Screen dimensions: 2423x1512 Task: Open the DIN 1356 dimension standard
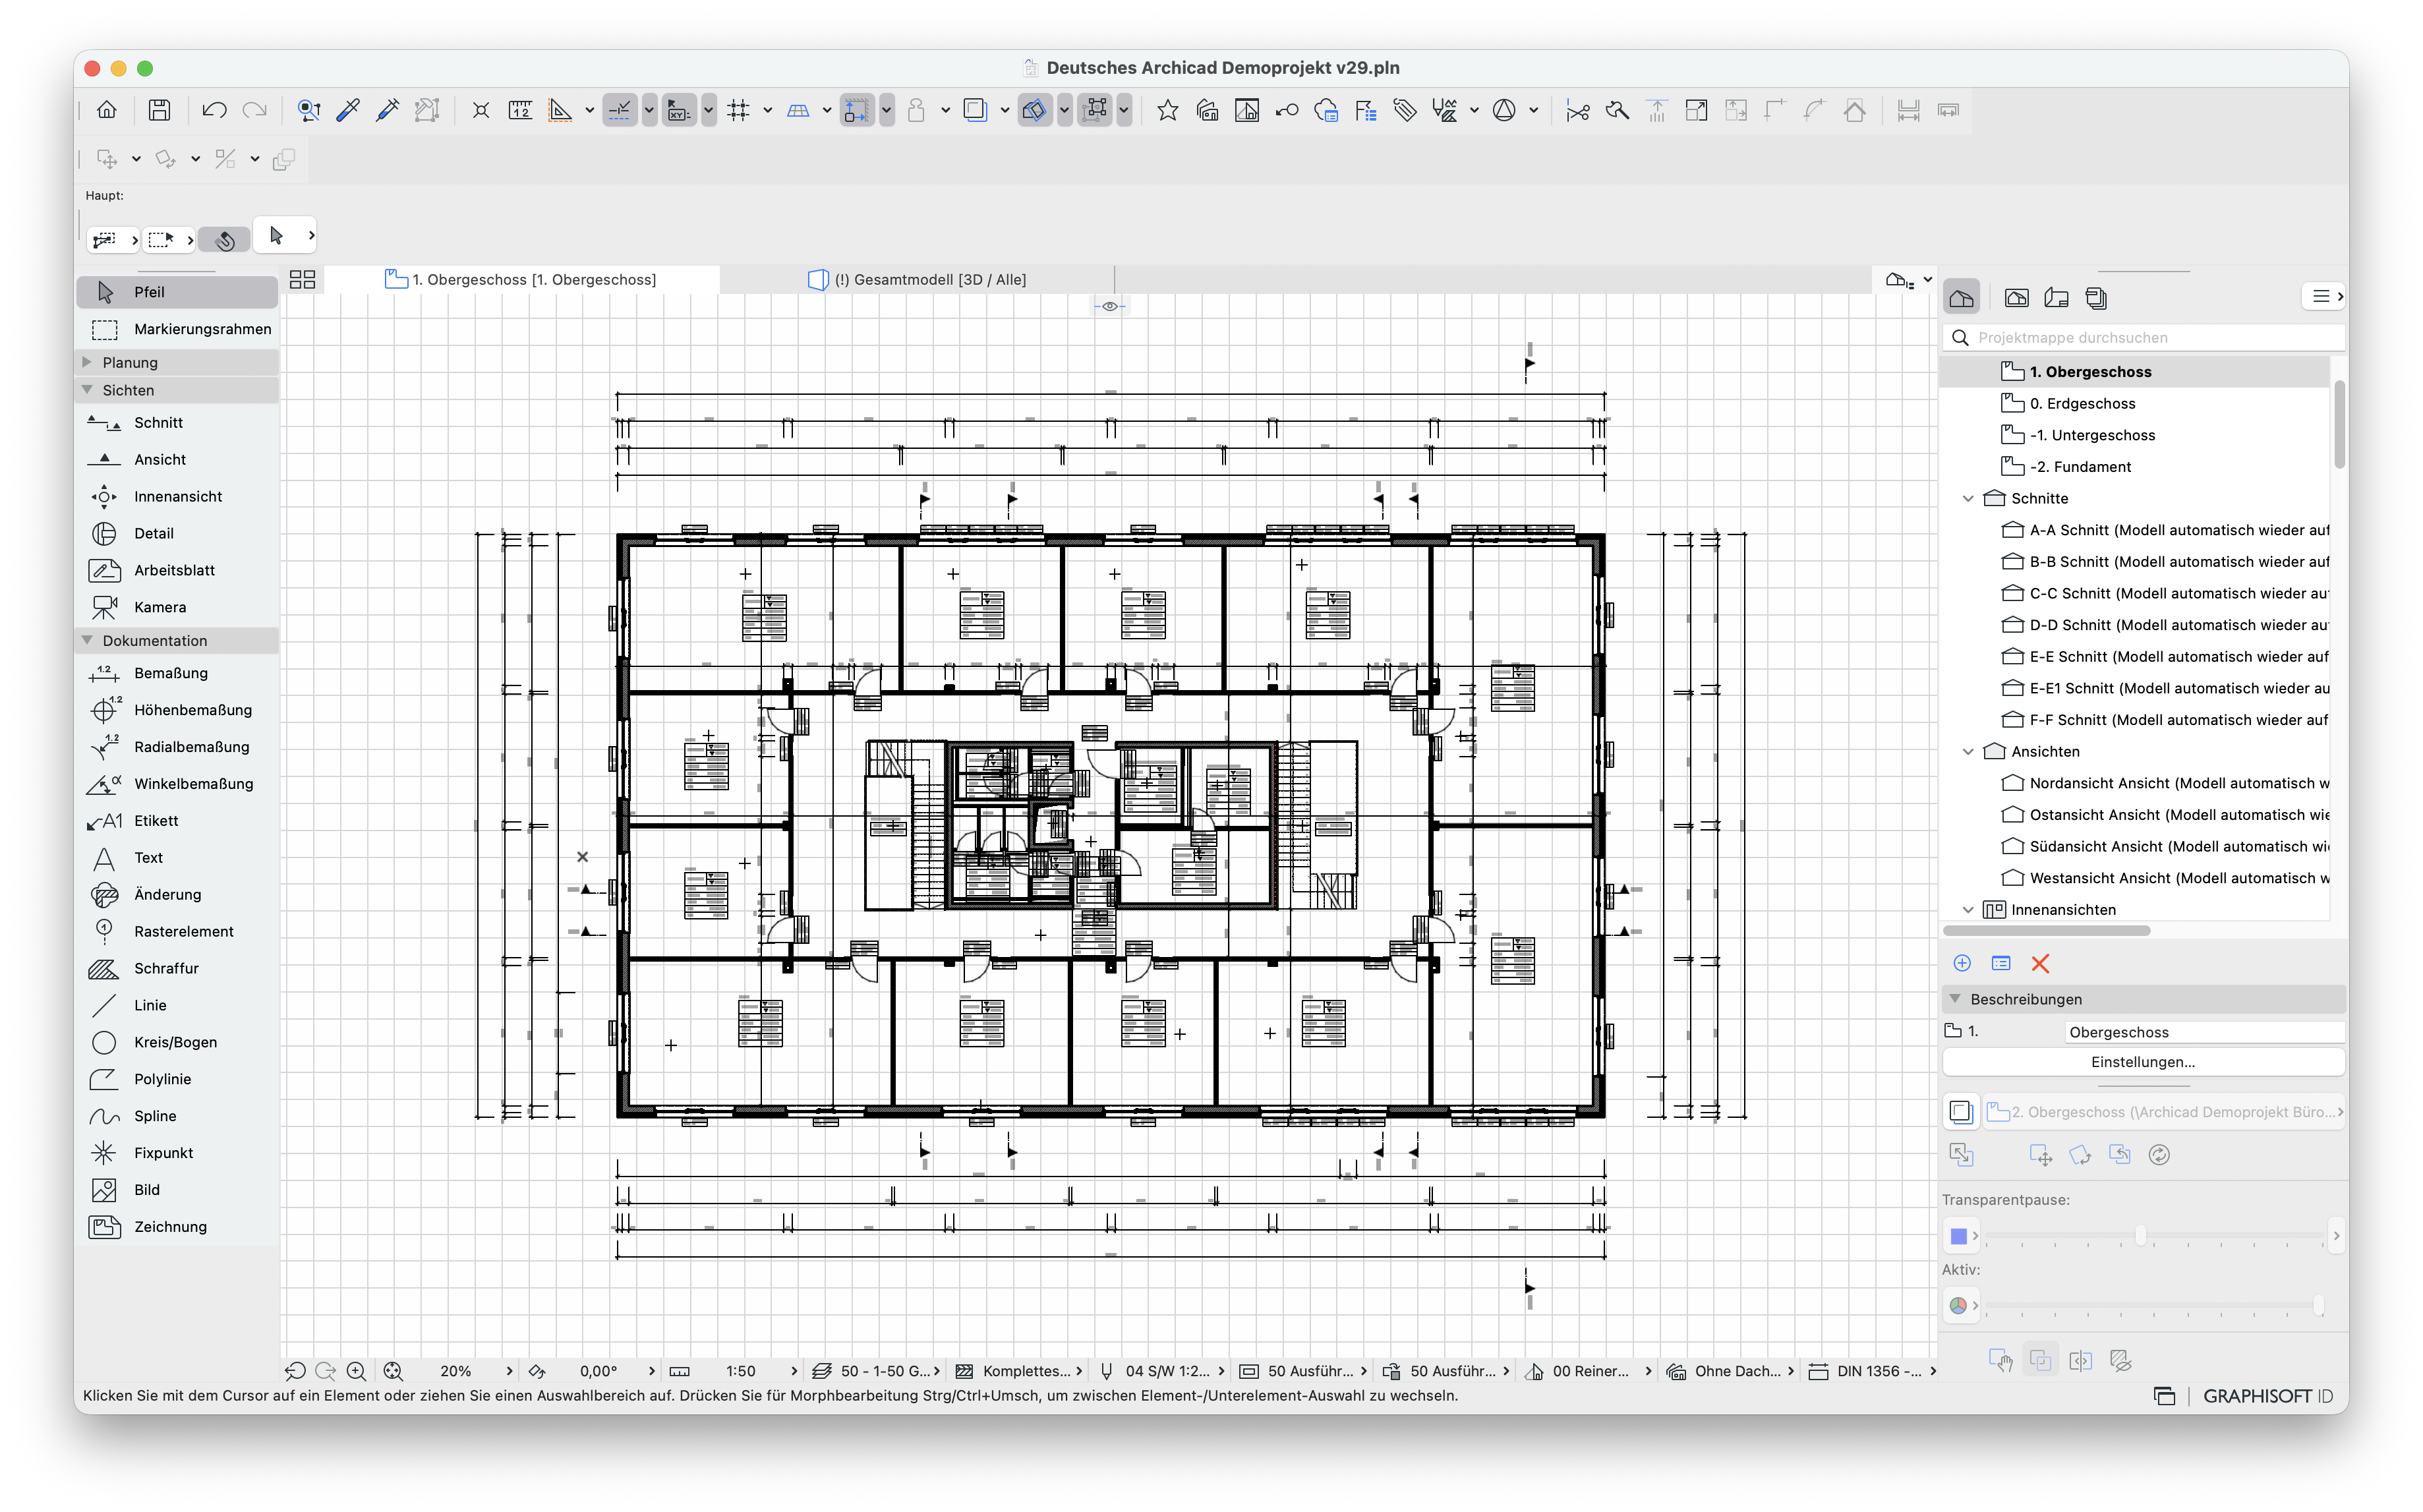(1872, 1371)
